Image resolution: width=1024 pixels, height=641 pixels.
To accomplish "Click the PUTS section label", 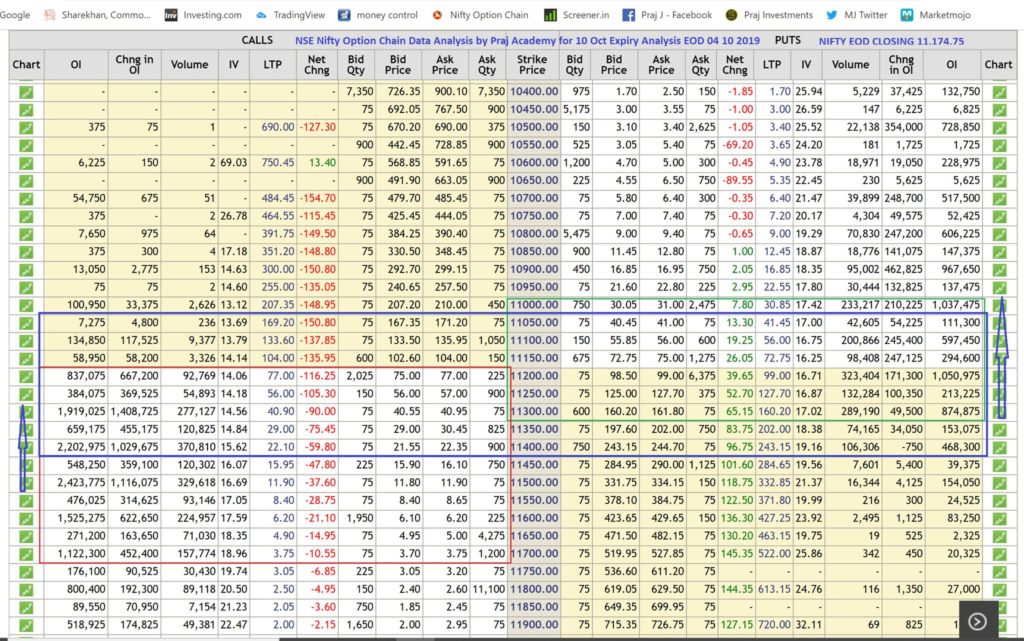I will [x=788, y=40].
